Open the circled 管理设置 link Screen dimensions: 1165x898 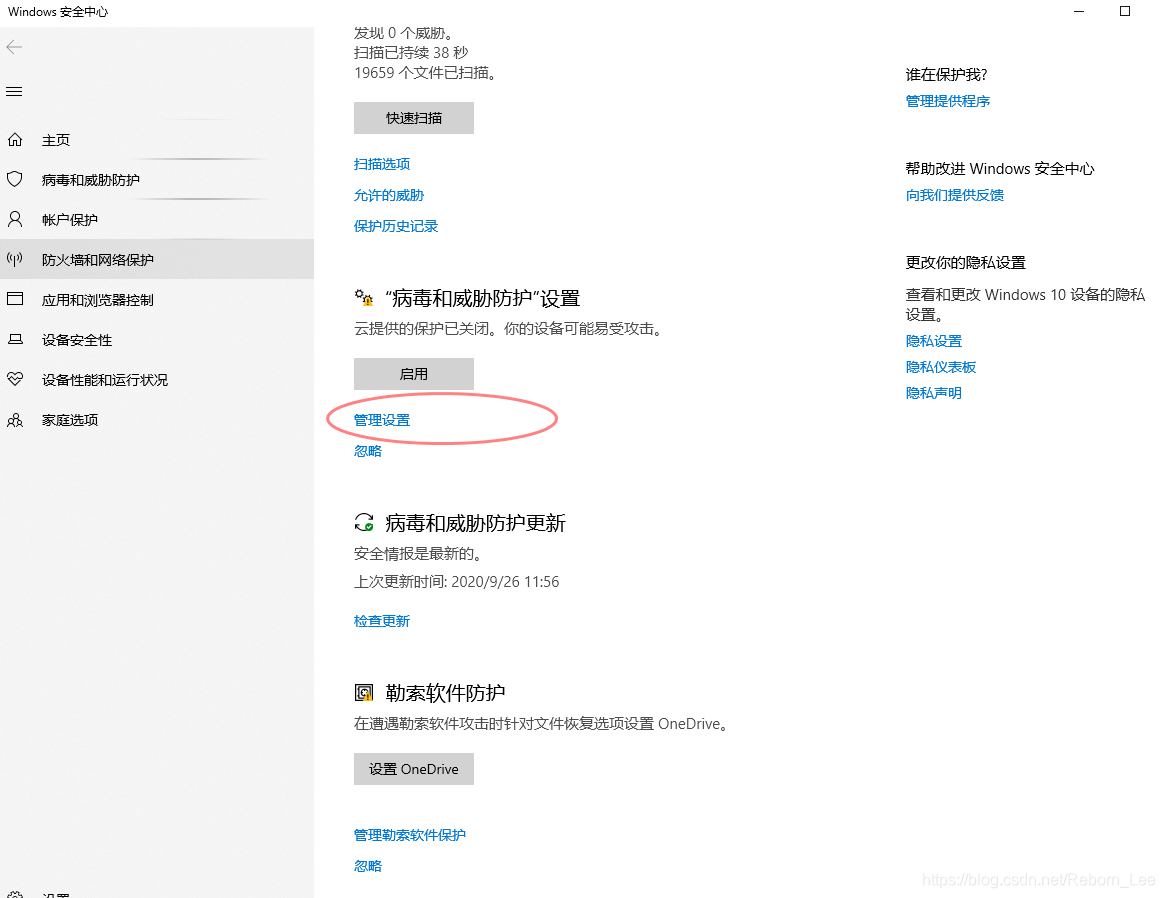point(381,419)
